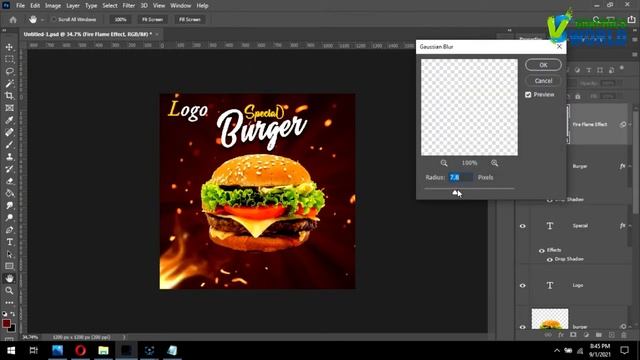640x360 pixels.
Task: Select the History Brush tool
Action: pos(9,169)
